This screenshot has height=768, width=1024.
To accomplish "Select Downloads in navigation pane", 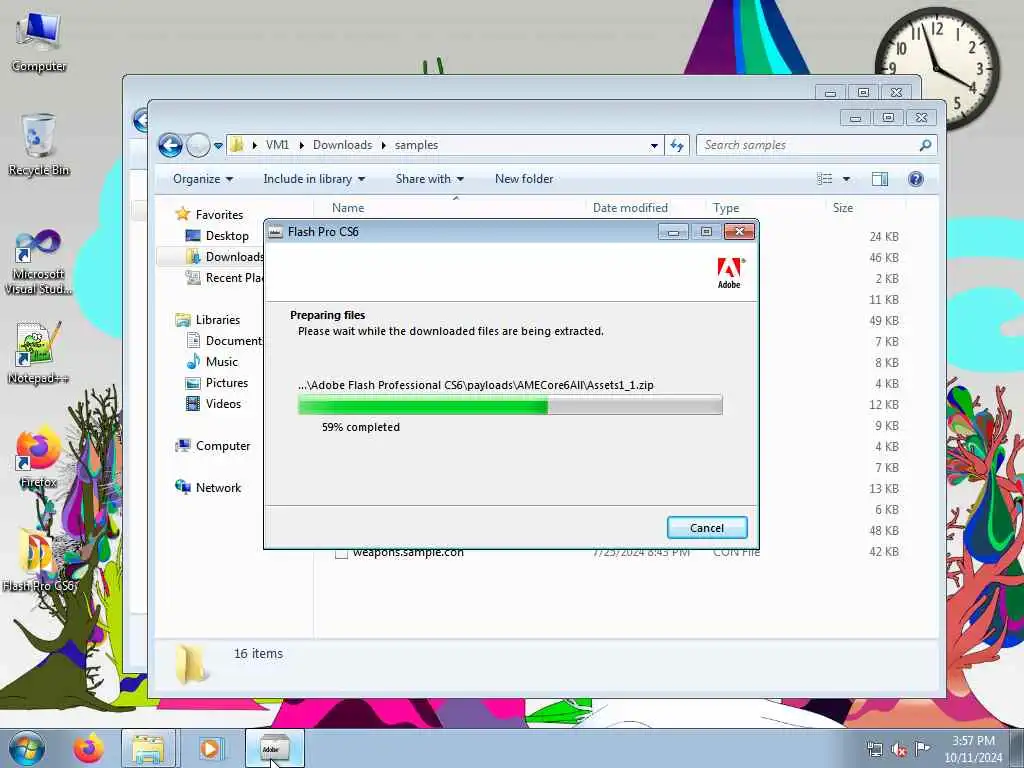I will pos(225,257).
